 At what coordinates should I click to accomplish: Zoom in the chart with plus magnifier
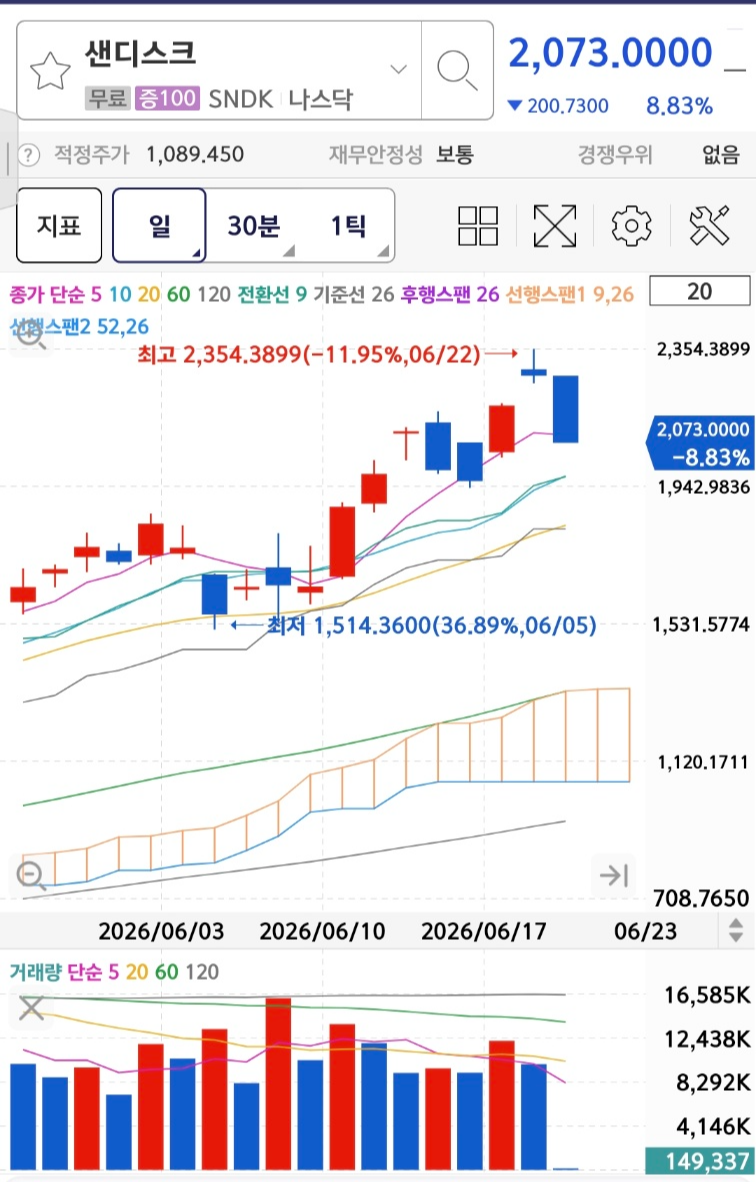(x=31, y=336)
